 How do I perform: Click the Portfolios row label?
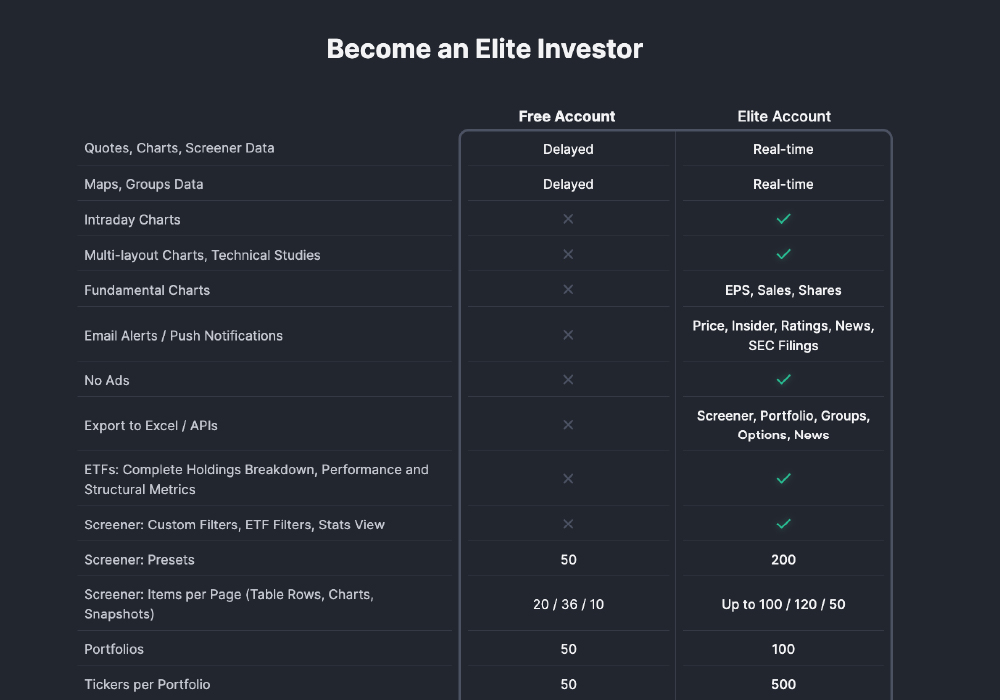(114, 649)
